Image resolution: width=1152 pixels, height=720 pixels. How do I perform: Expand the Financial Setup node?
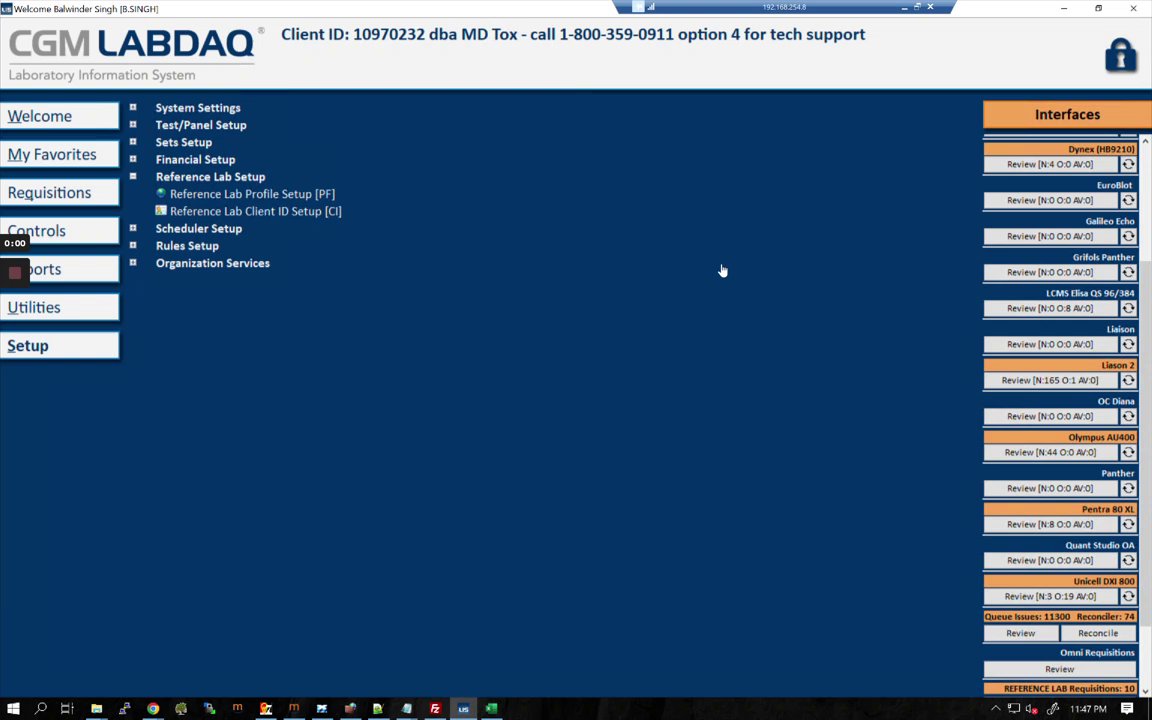(133, 159)
